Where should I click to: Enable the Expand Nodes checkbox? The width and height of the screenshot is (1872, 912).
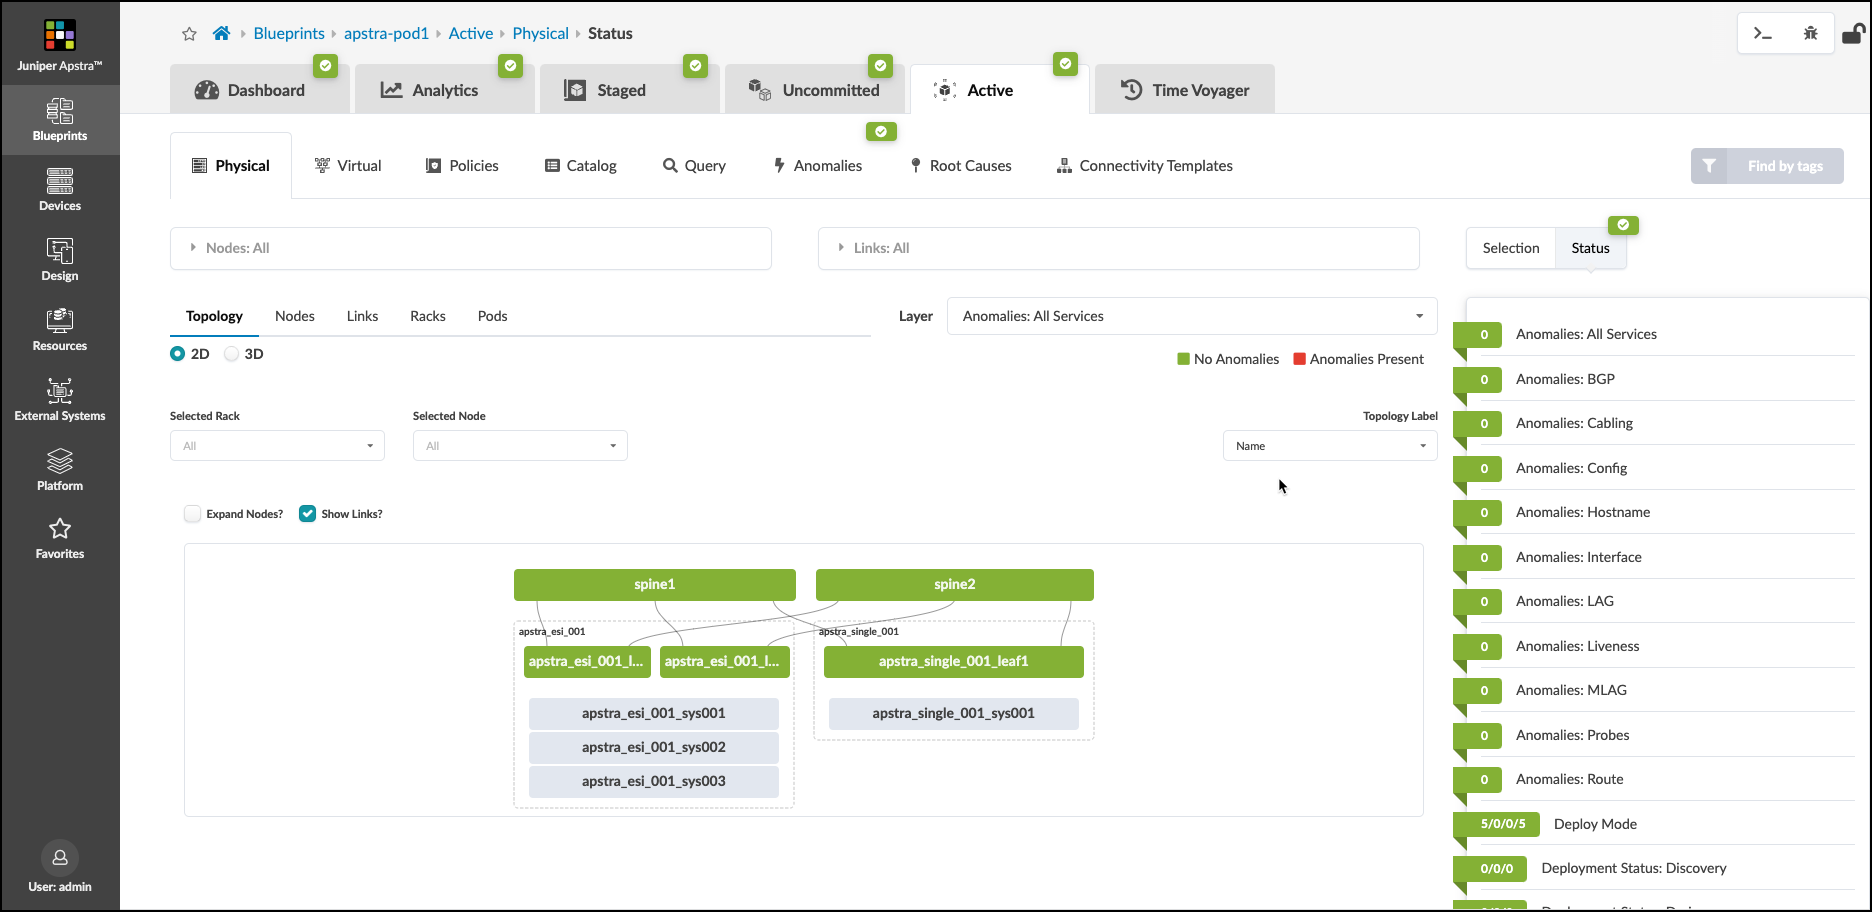click(x=193, y=514)
